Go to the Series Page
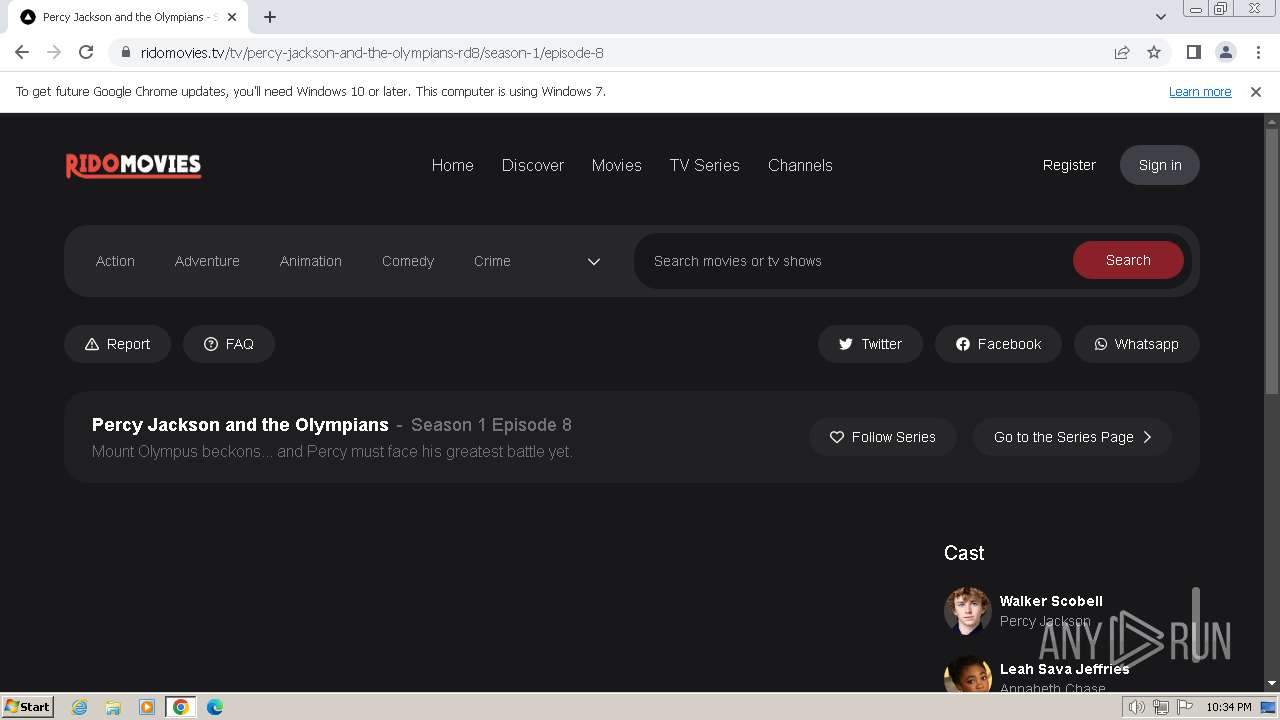This screenshot has width=1280, height=720. [1072, 437]
